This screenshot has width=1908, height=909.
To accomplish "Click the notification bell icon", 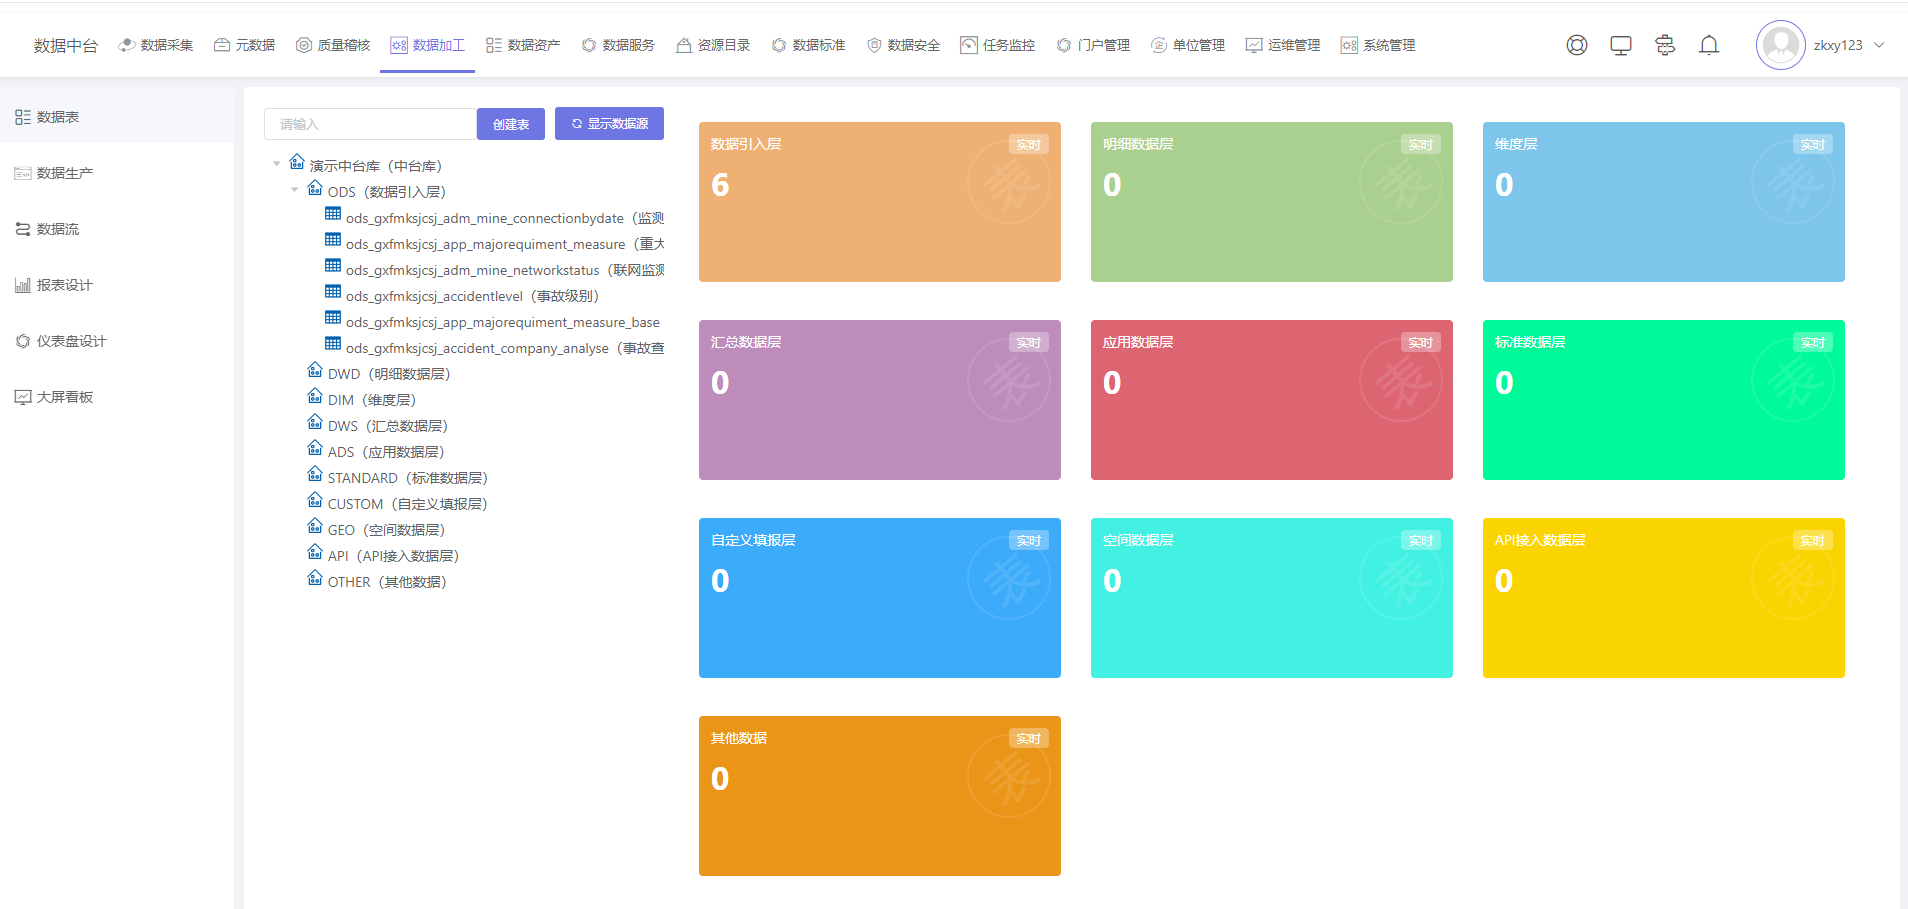I will click(1709, 45).
